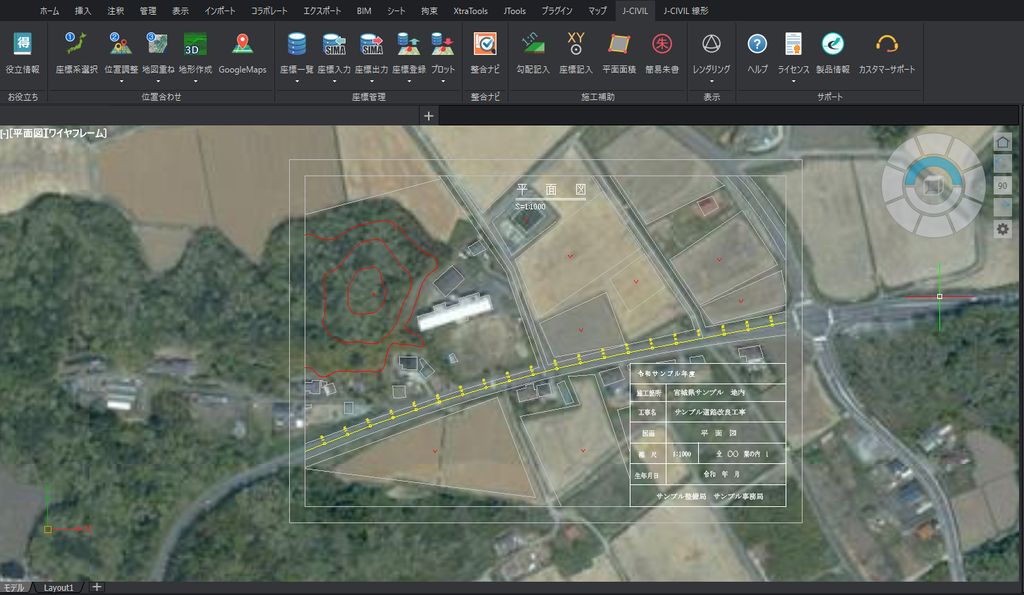1024x595 pixels.
Task: Choose the 座標登録 tool
Action: click(409, 52)
